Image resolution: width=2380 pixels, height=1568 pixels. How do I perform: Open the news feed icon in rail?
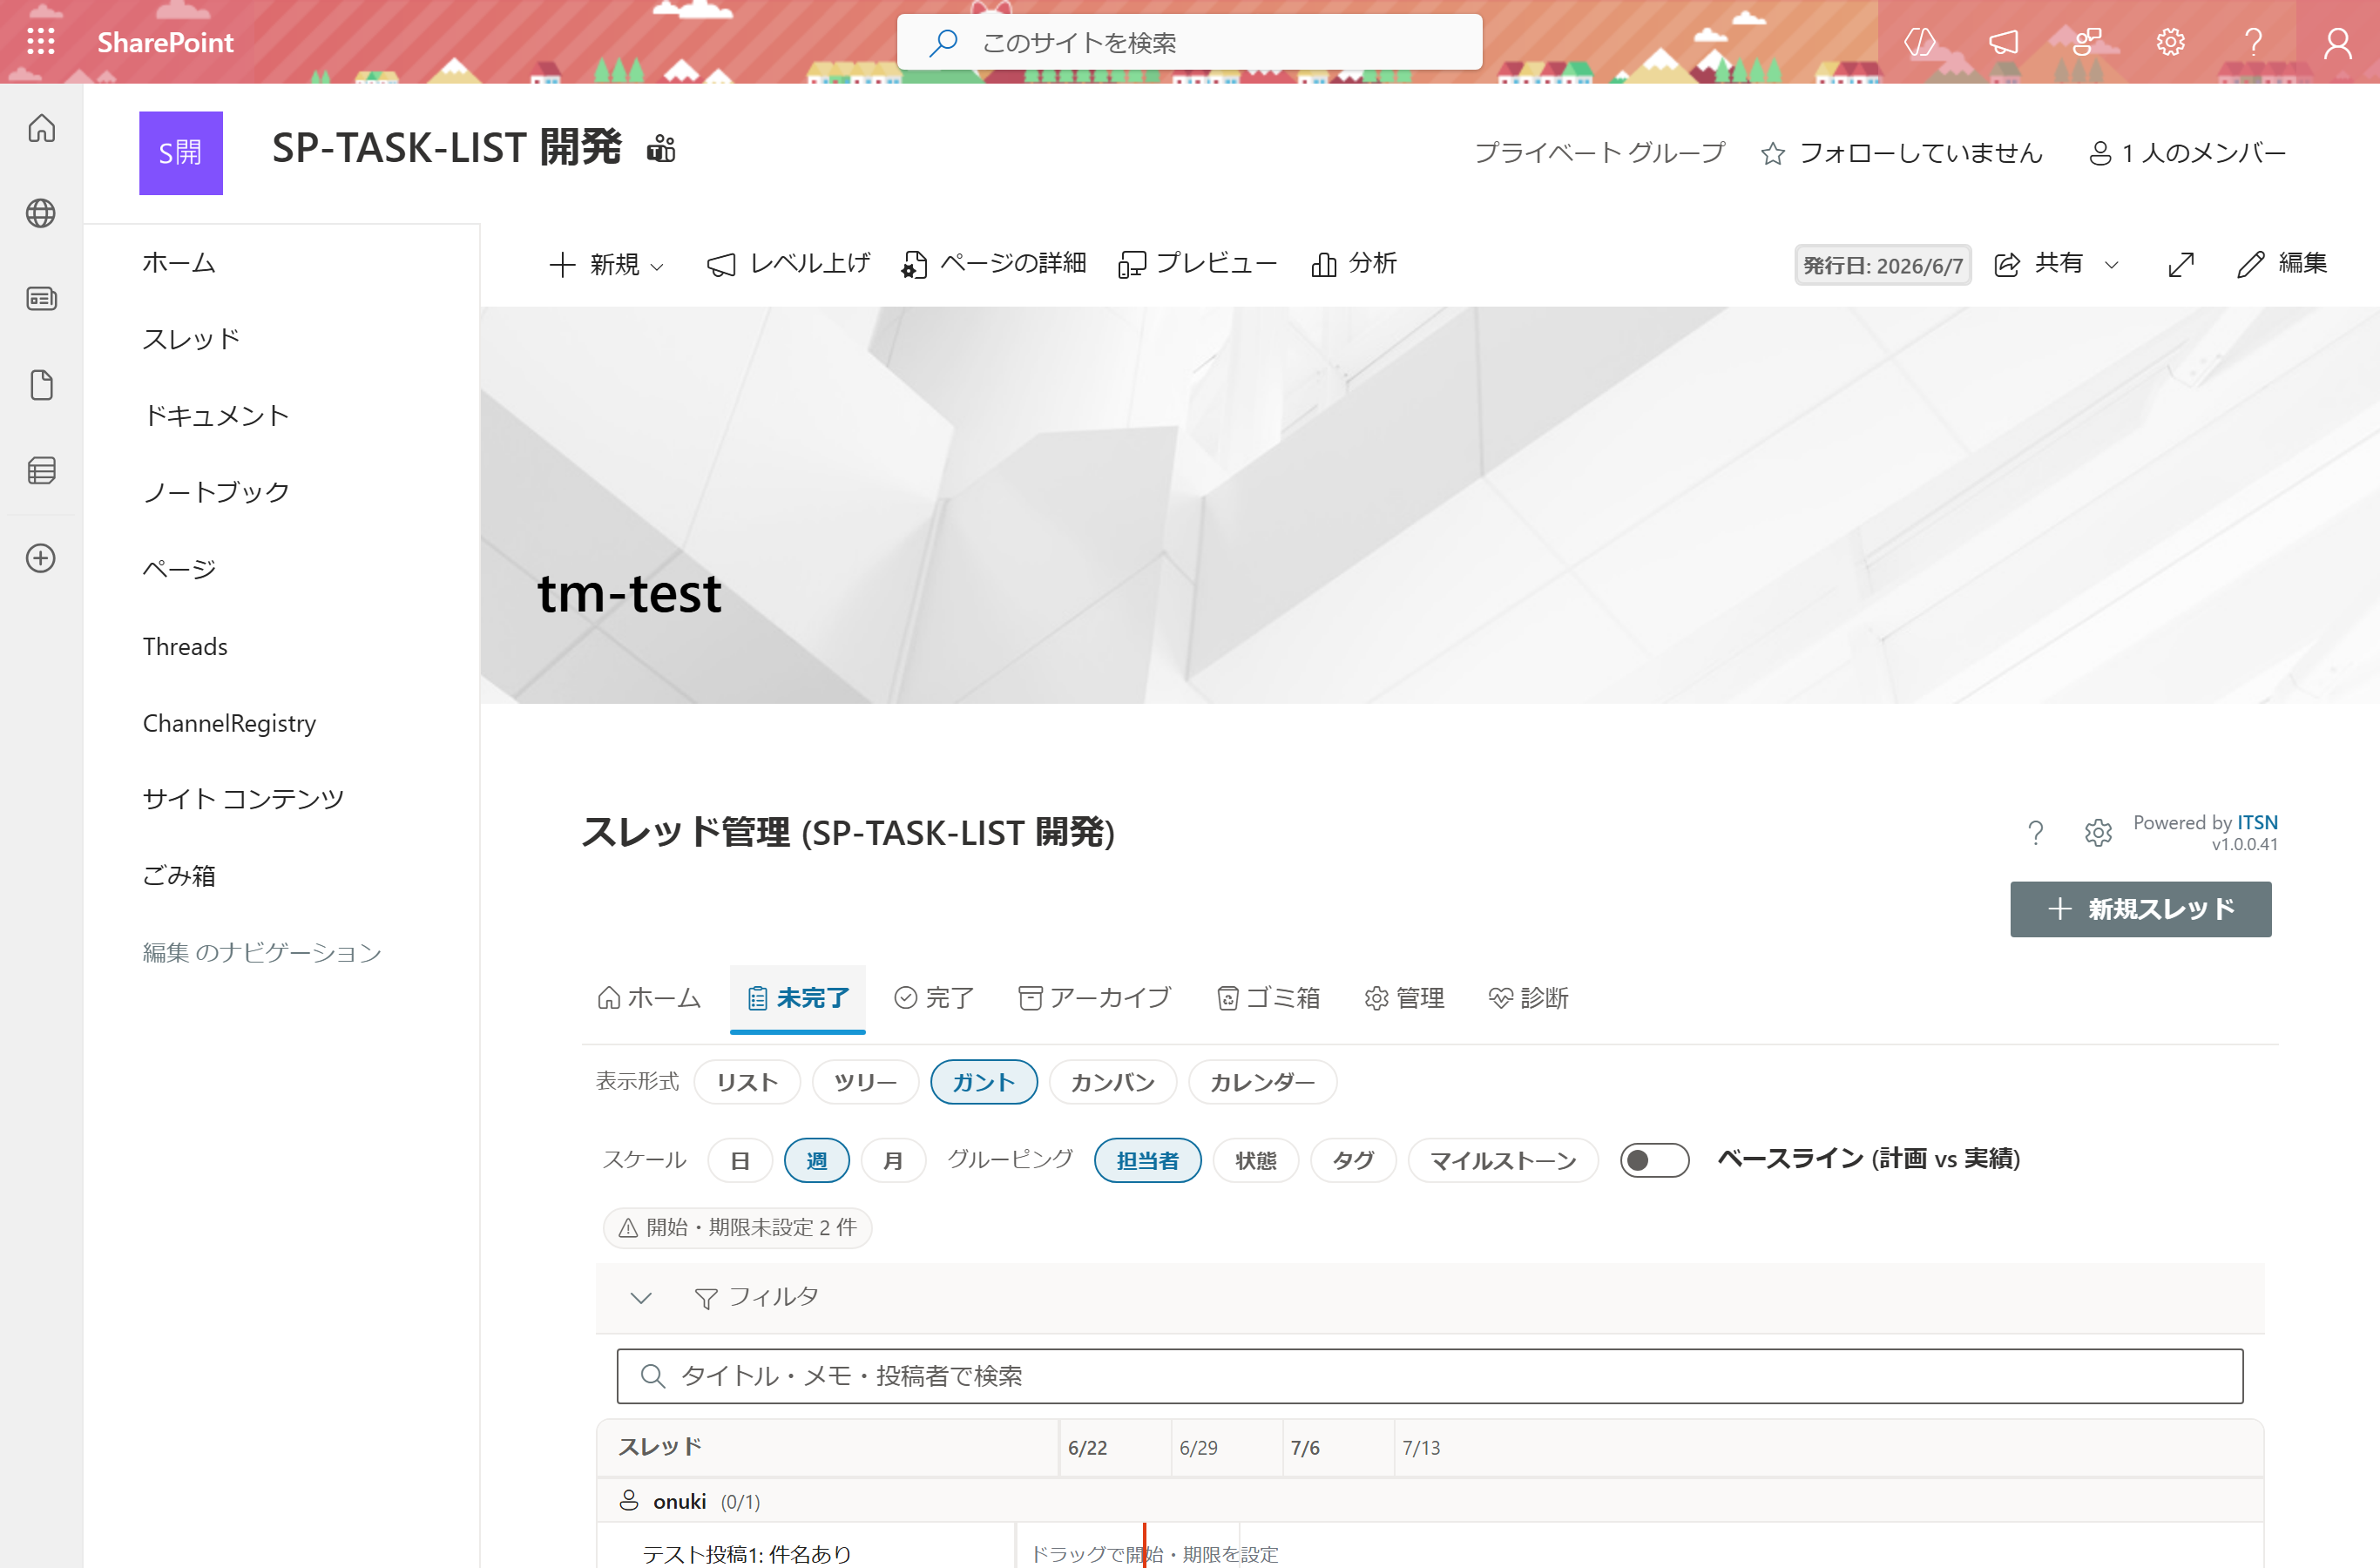tap(41, 299)
